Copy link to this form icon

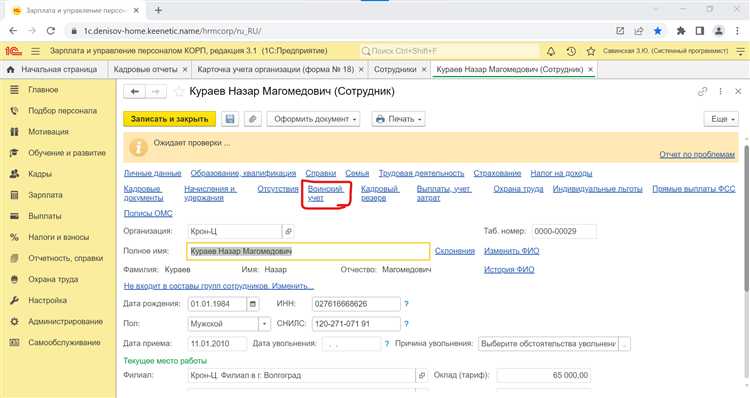click(x=702, y=91)
